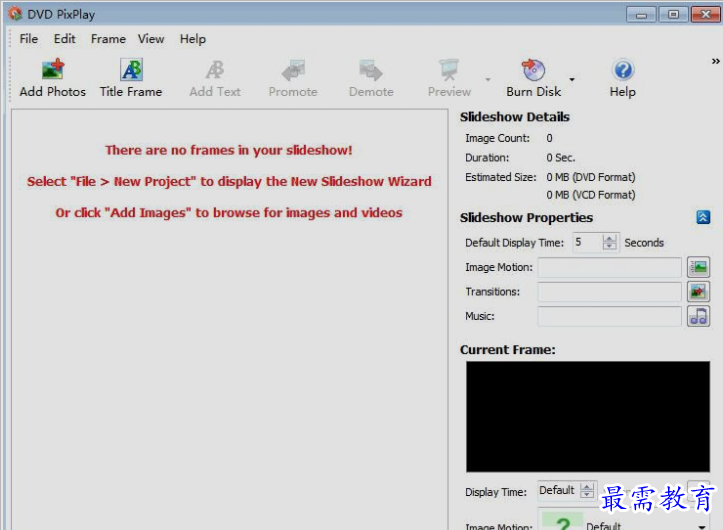Click the Current Frame black preview
723x530 pixels.
click(588, 417)
